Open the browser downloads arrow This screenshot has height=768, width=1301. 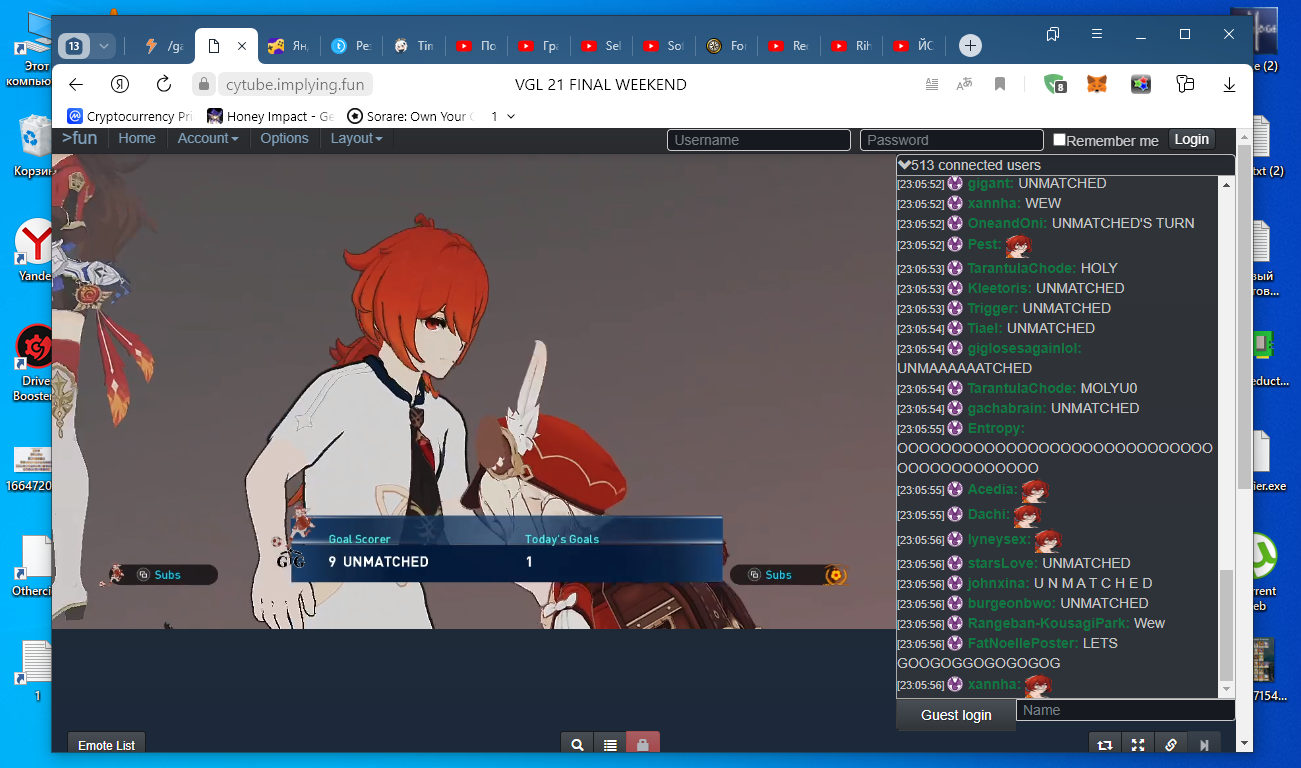[1229, 84]
